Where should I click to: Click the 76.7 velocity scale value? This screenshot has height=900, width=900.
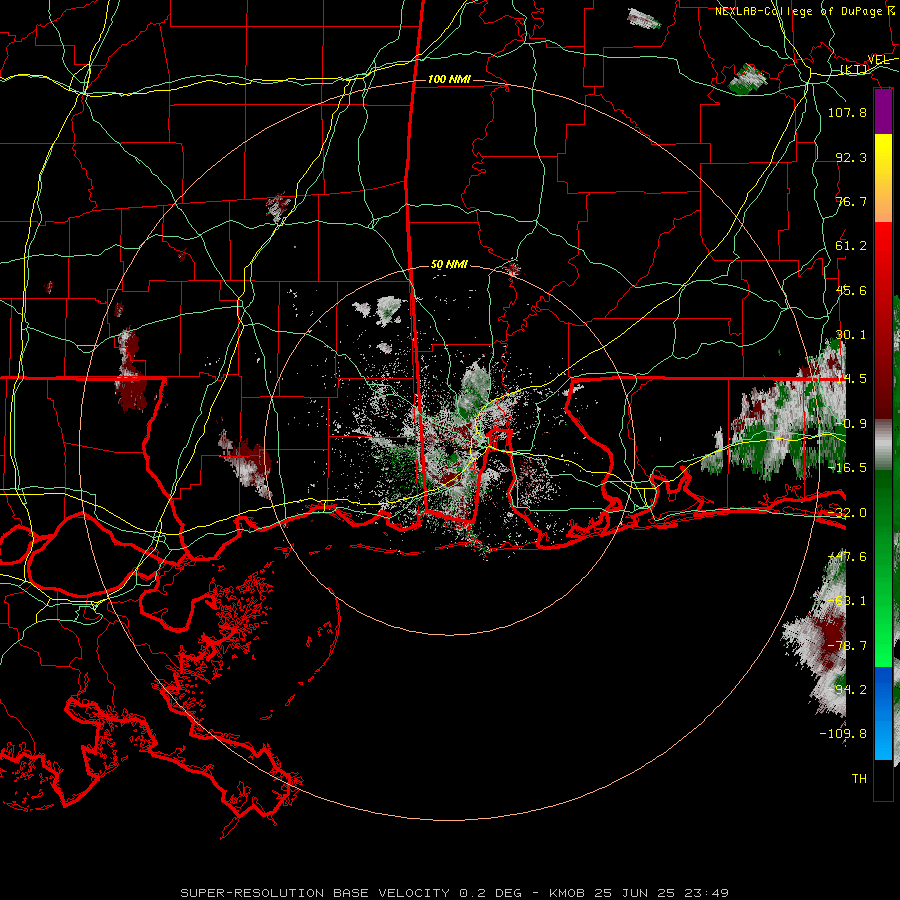[851, 201]
